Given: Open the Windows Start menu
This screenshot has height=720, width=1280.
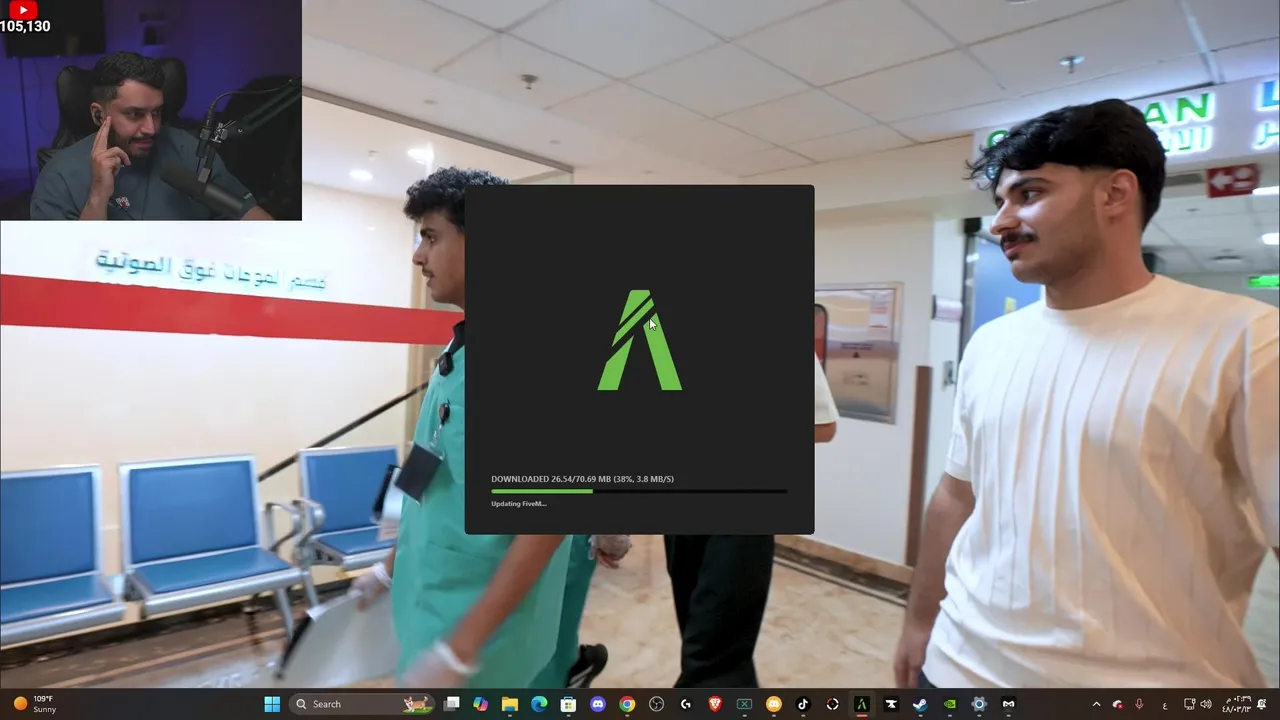Looking at the screenshot, I should tap(272, 704).
